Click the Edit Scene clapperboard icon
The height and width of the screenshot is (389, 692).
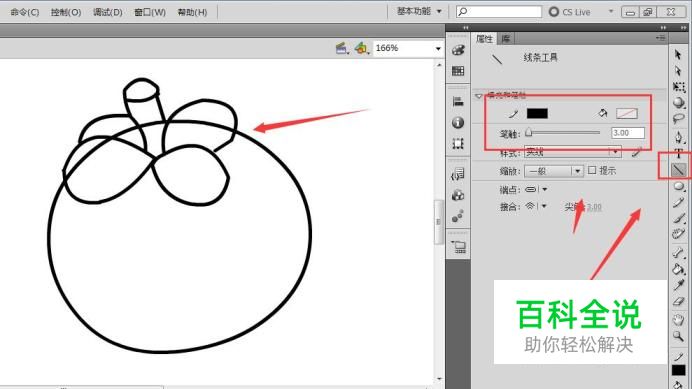click(x=342, y=48)
